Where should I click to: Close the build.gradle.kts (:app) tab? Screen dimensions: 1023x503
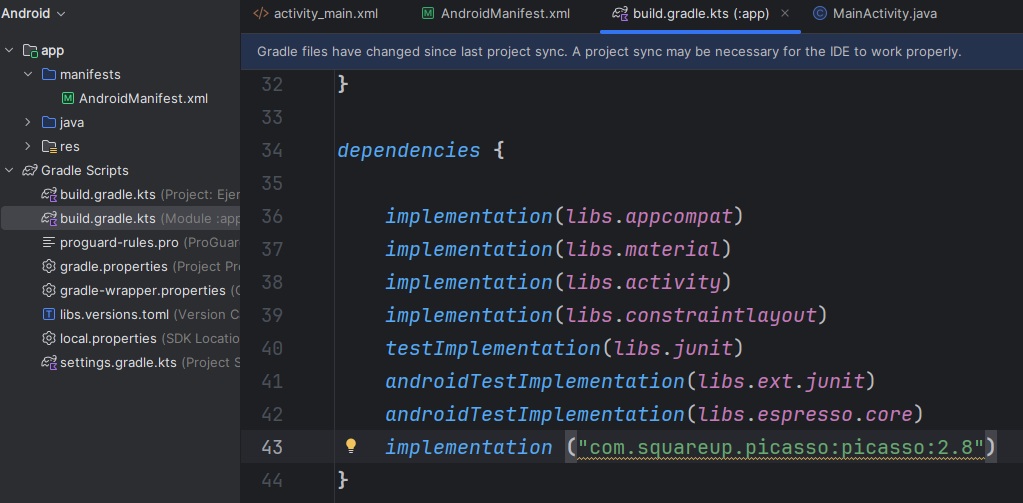785,14
